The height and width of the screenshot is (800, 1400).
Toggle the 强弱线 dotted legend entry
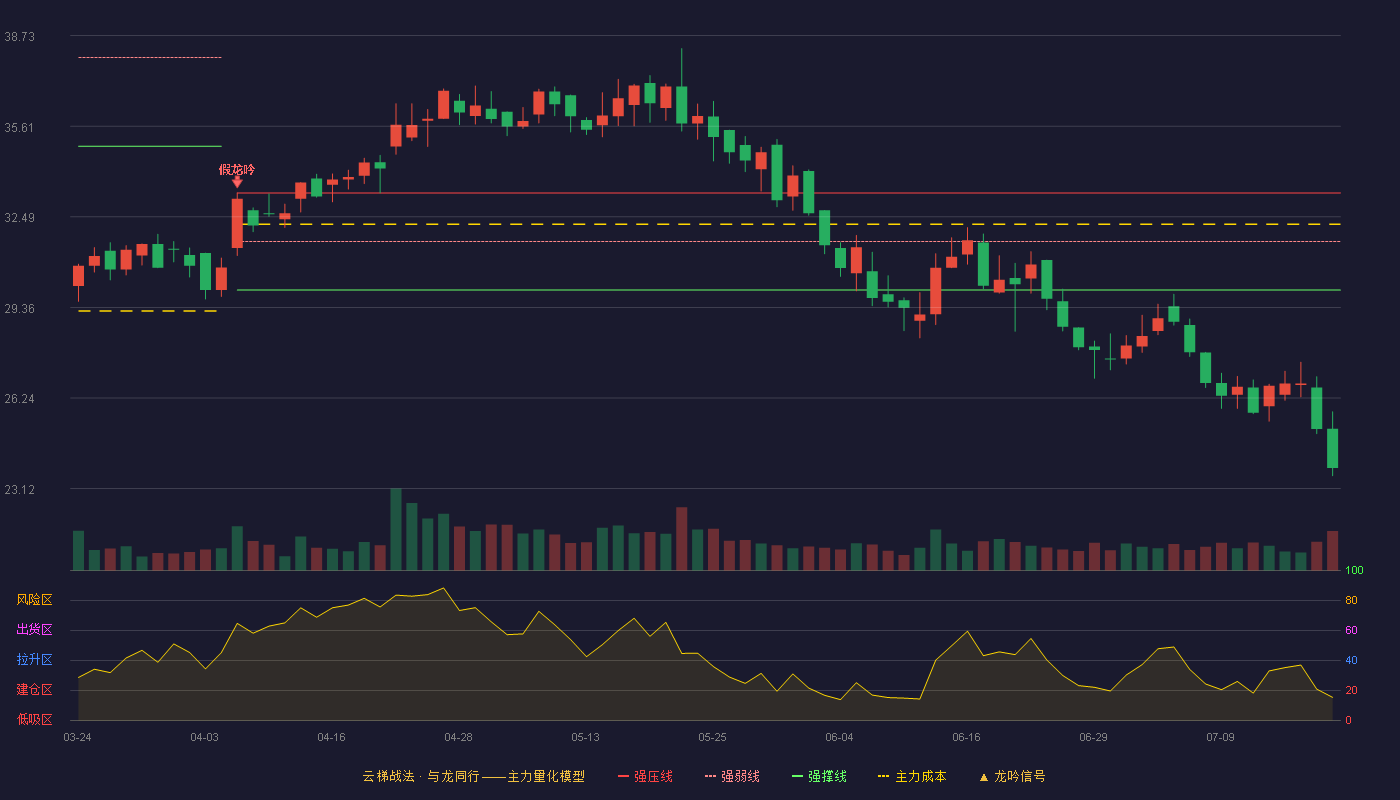[x=732, y=776]
